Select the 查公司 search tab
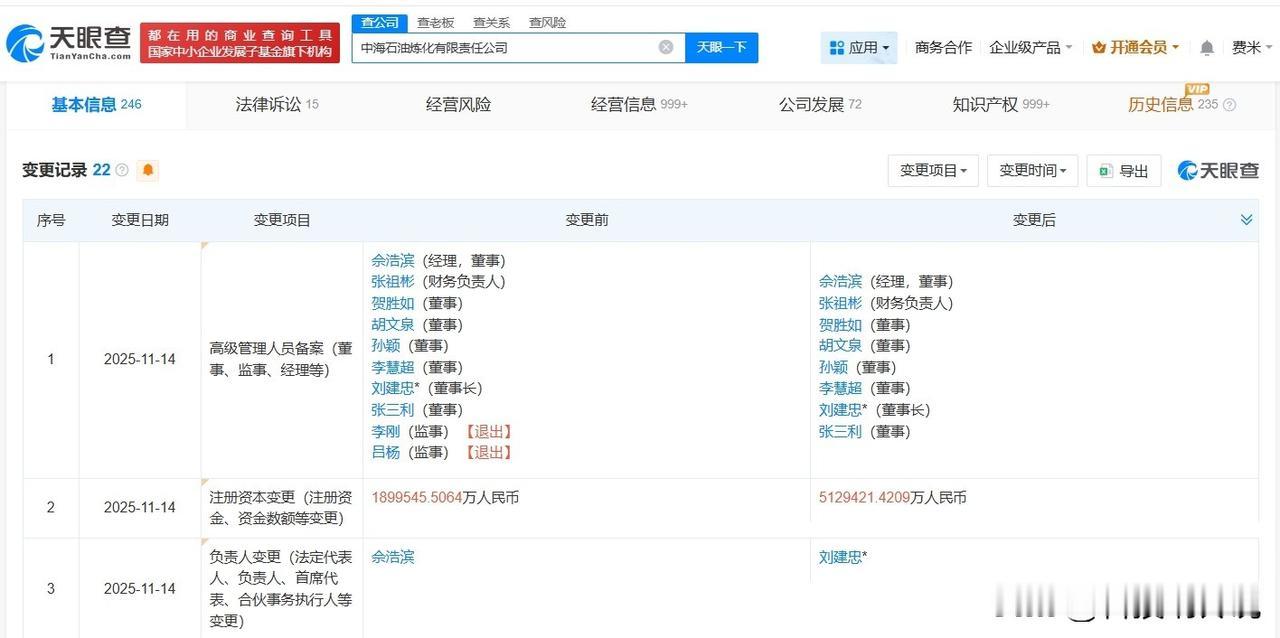 (x=379, y=22)
